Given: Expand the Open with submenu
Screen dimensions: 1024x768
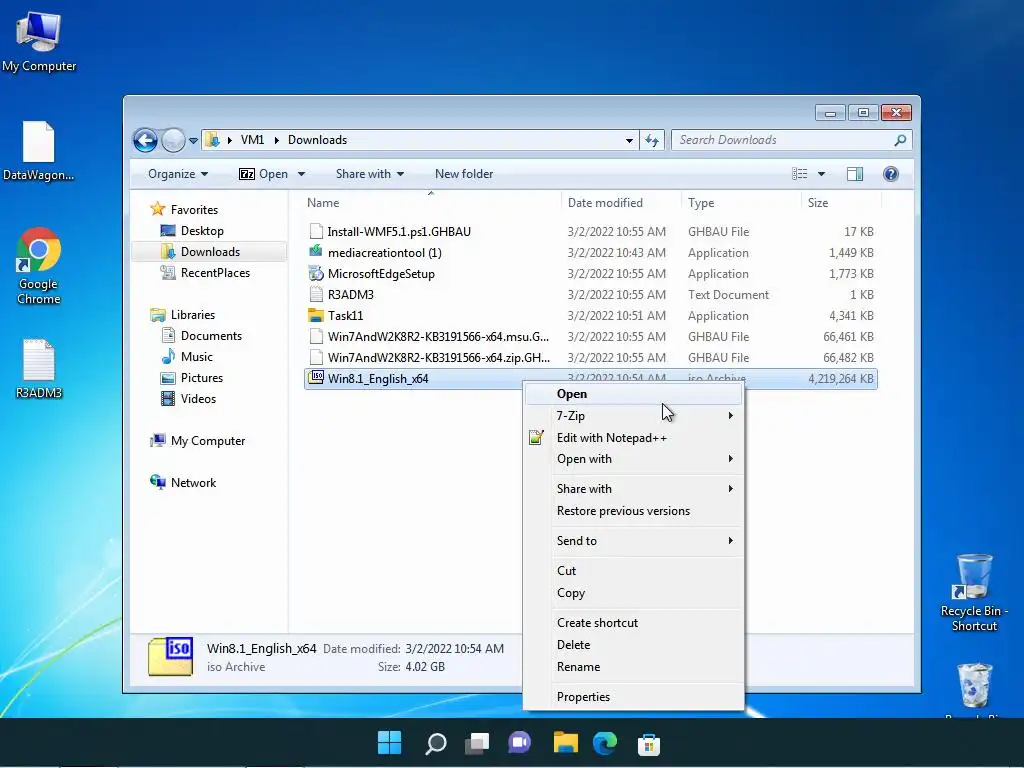Looking at the screenshot, I should (x=633, y=458).
